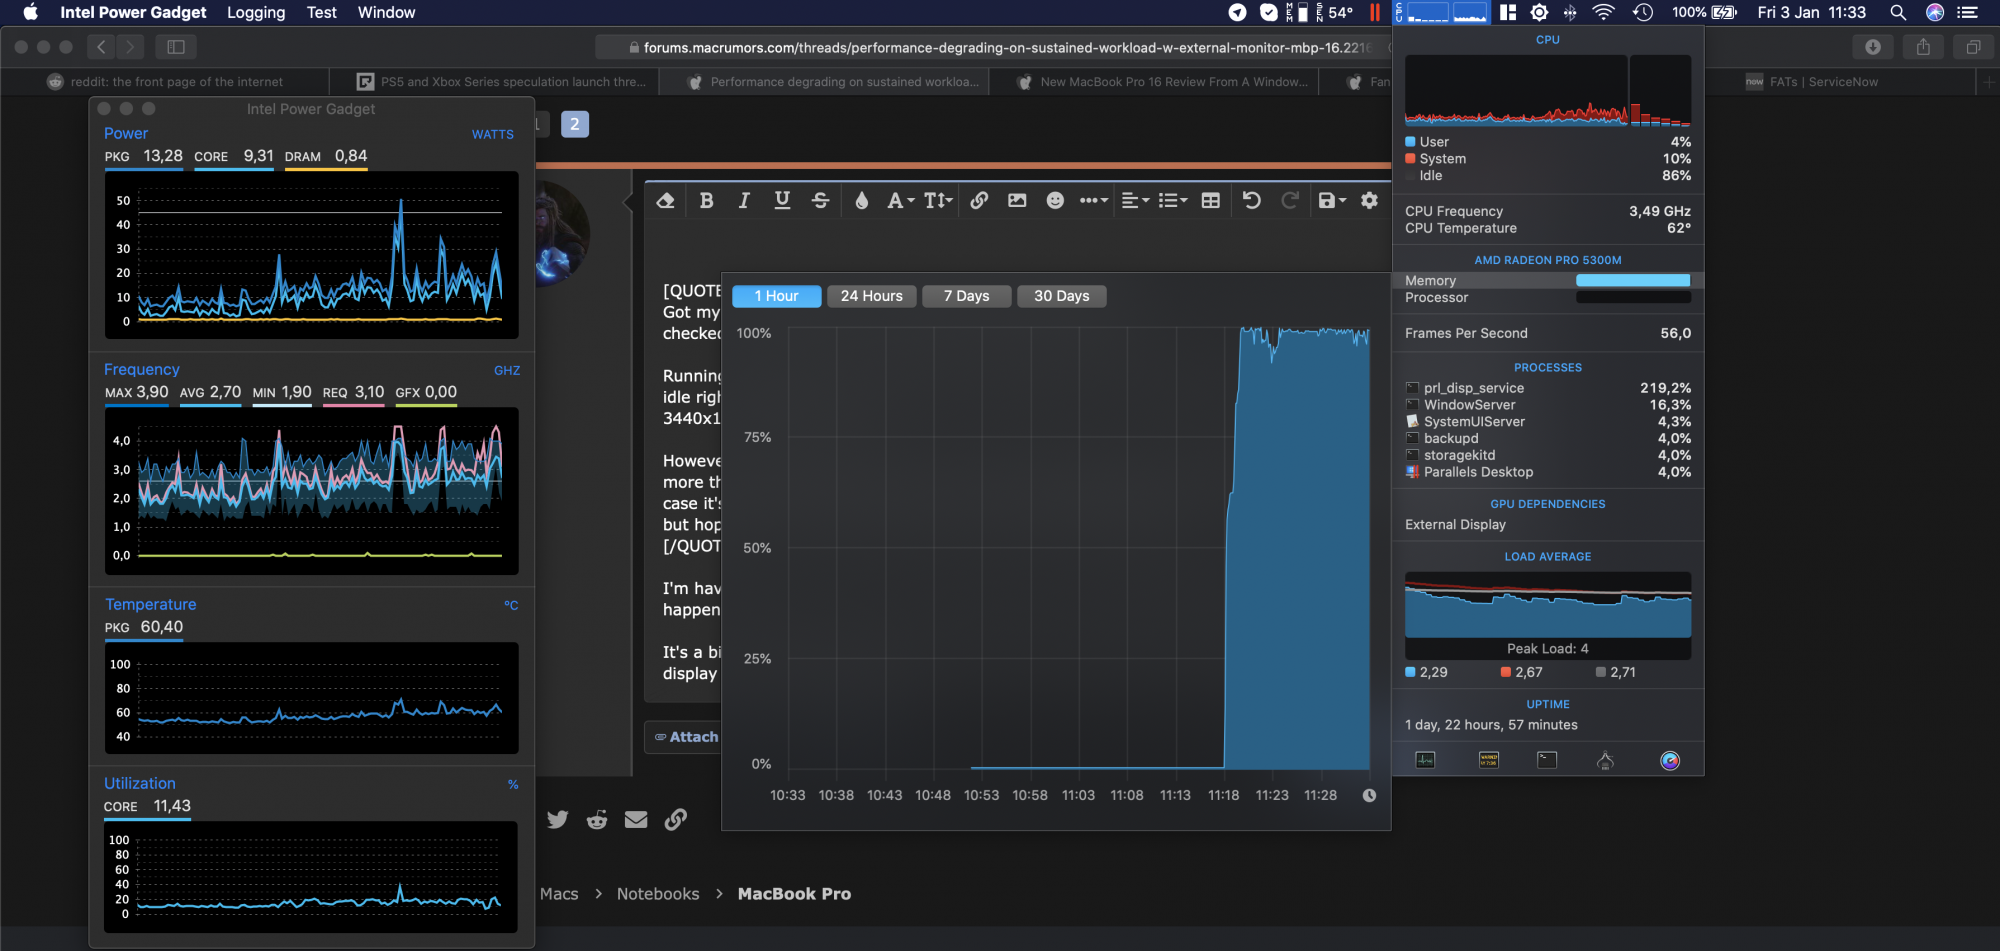Toggle underline in the forum editor
The width and height of the screenshot is (2000, 951).
pyautogui.click(x=782, y=200)
